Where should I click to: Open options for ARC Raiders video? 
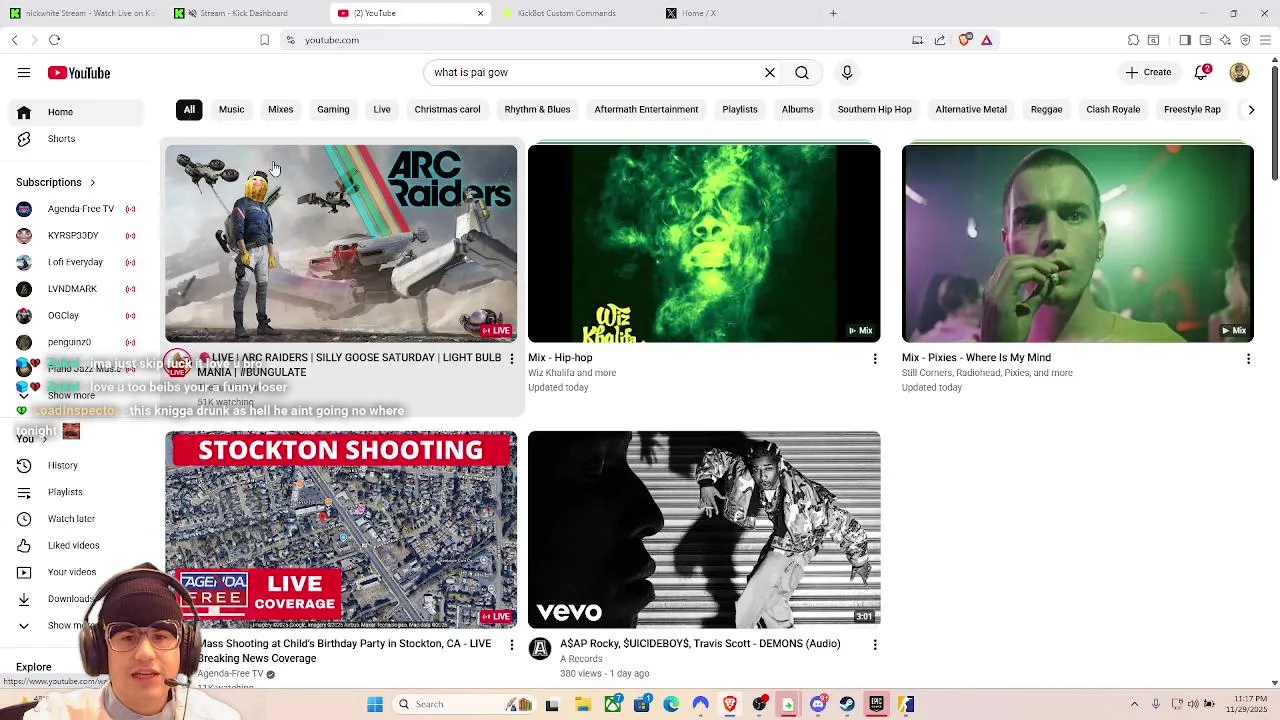(x=512, y=359)
